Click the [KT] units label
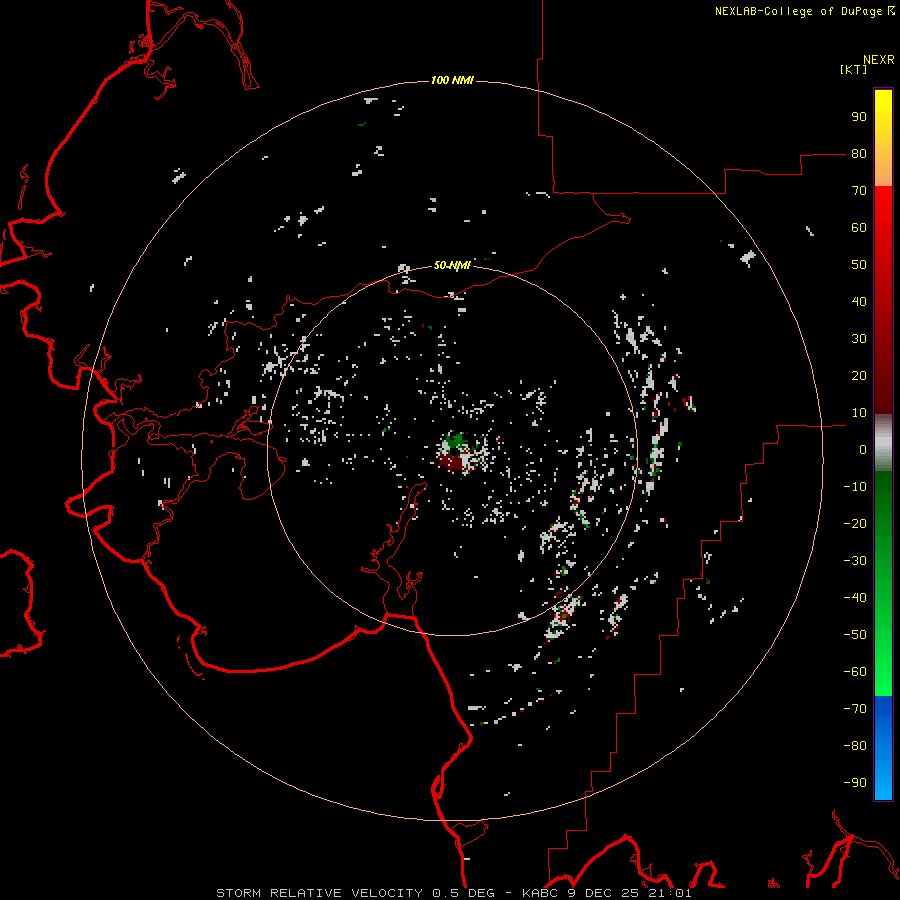This screenshot has height=900, width=900. tap(854, 69)
